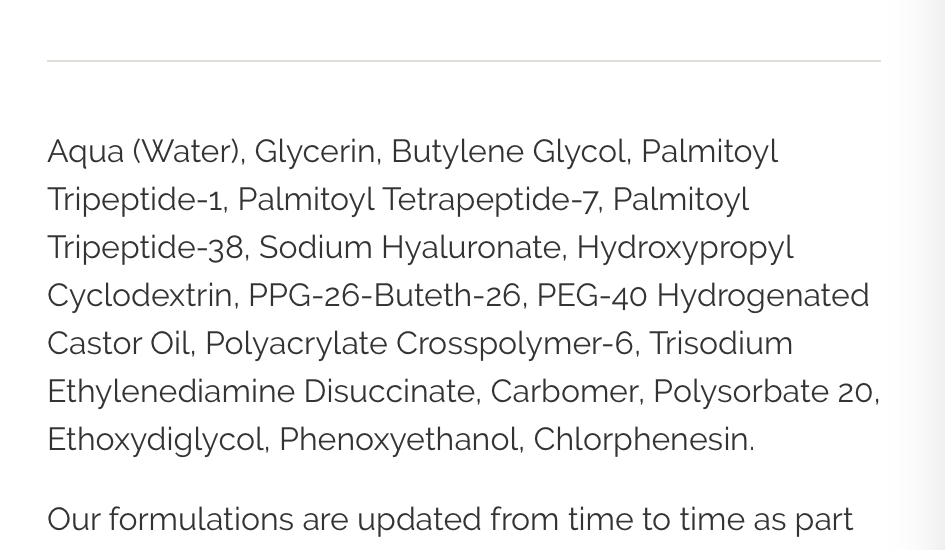Image resolution: width=945 pixels, height=550 pixels.
Task: Click Ethylenediamine Disuccinate ingredient
Action: click(261, 392)
